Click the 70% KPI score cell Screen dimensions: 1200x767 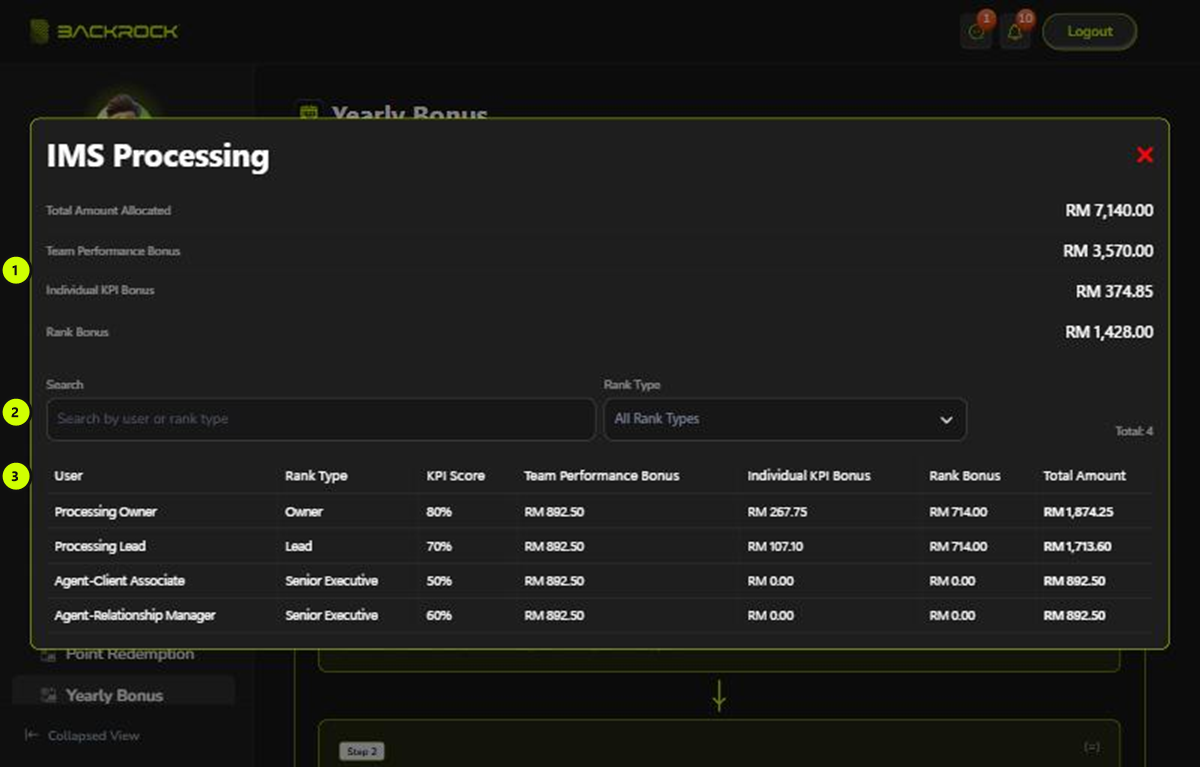pyautogui.click(x=439, y=547)
